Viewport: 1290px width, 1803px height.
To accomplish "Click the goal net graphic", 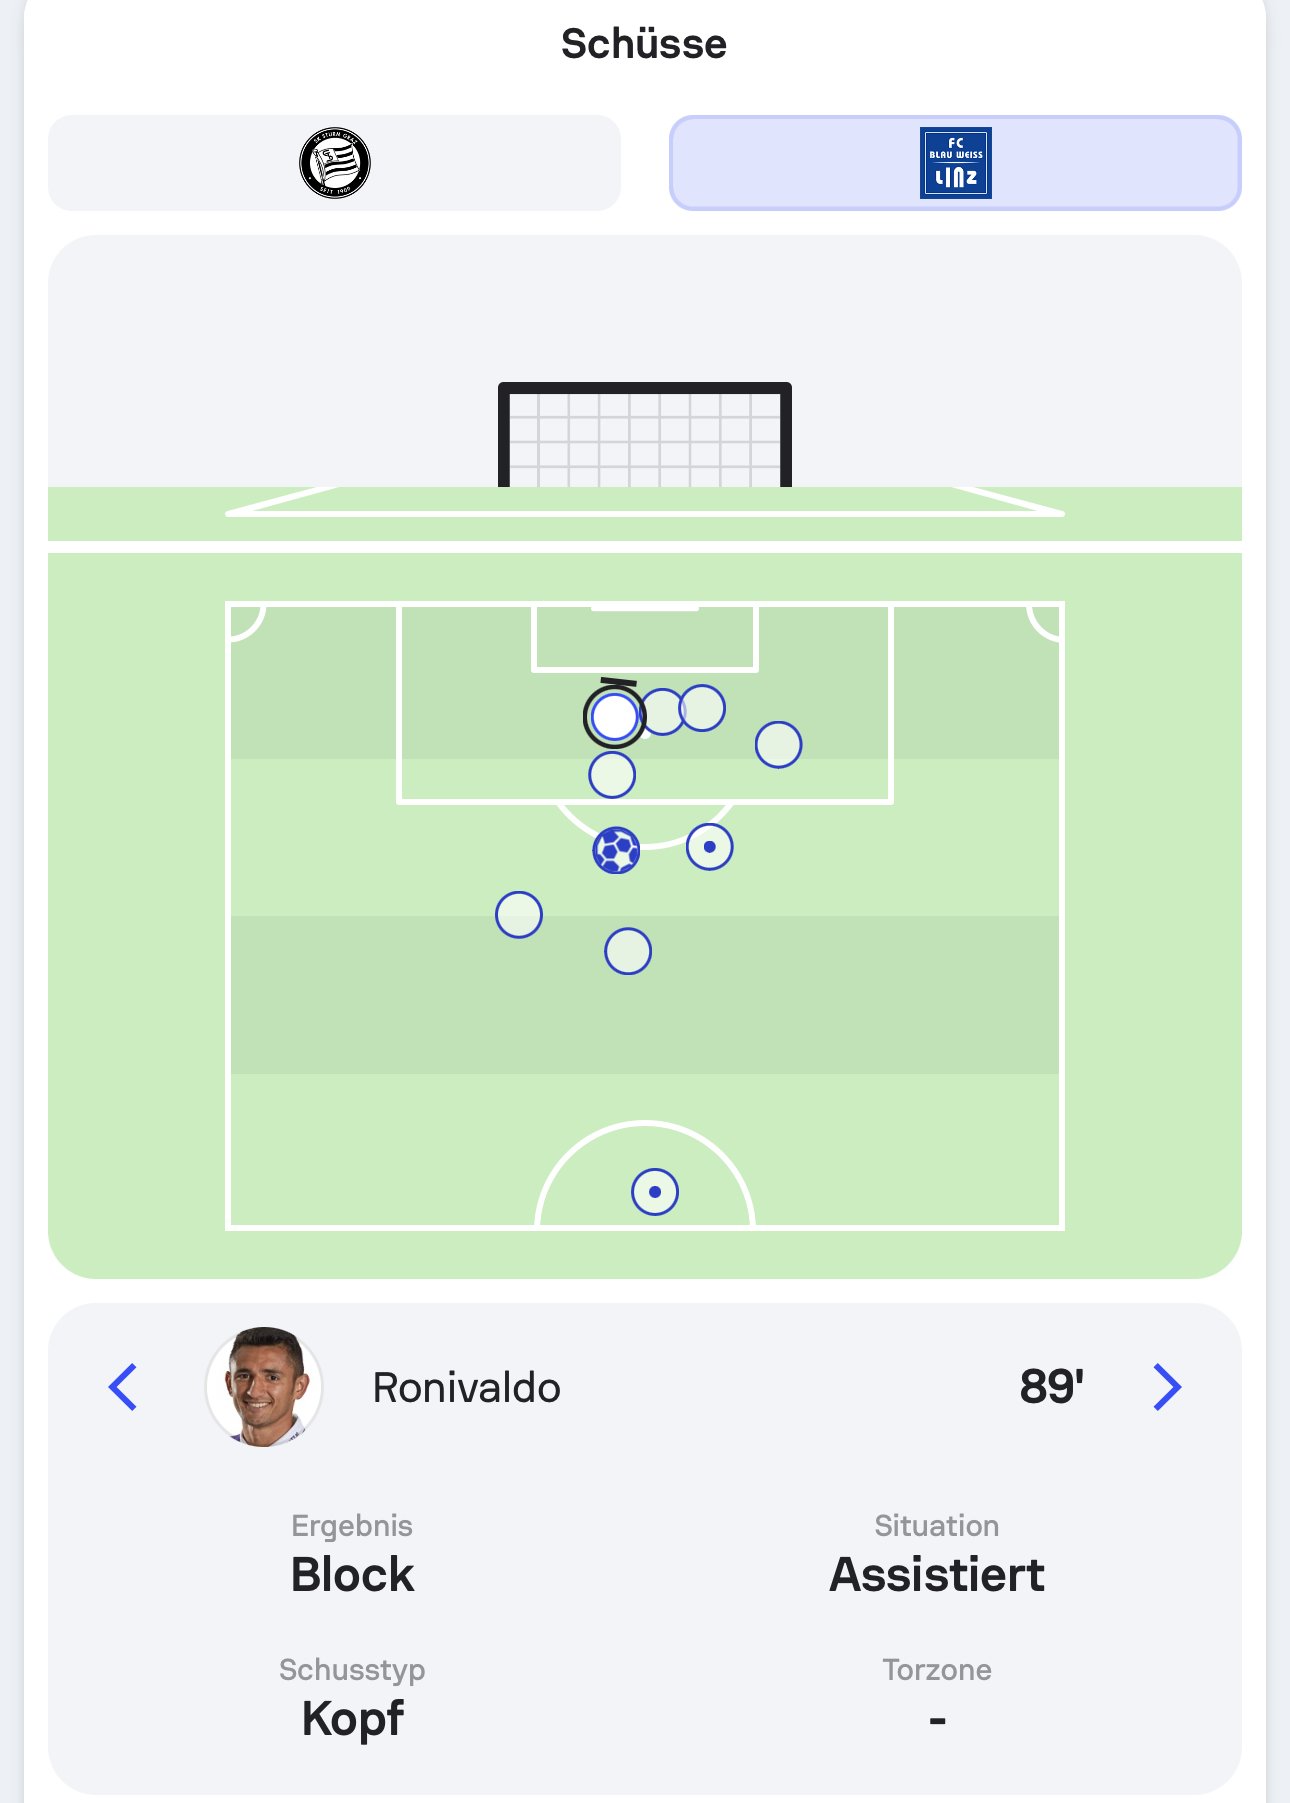I will [x=645, y=438].
